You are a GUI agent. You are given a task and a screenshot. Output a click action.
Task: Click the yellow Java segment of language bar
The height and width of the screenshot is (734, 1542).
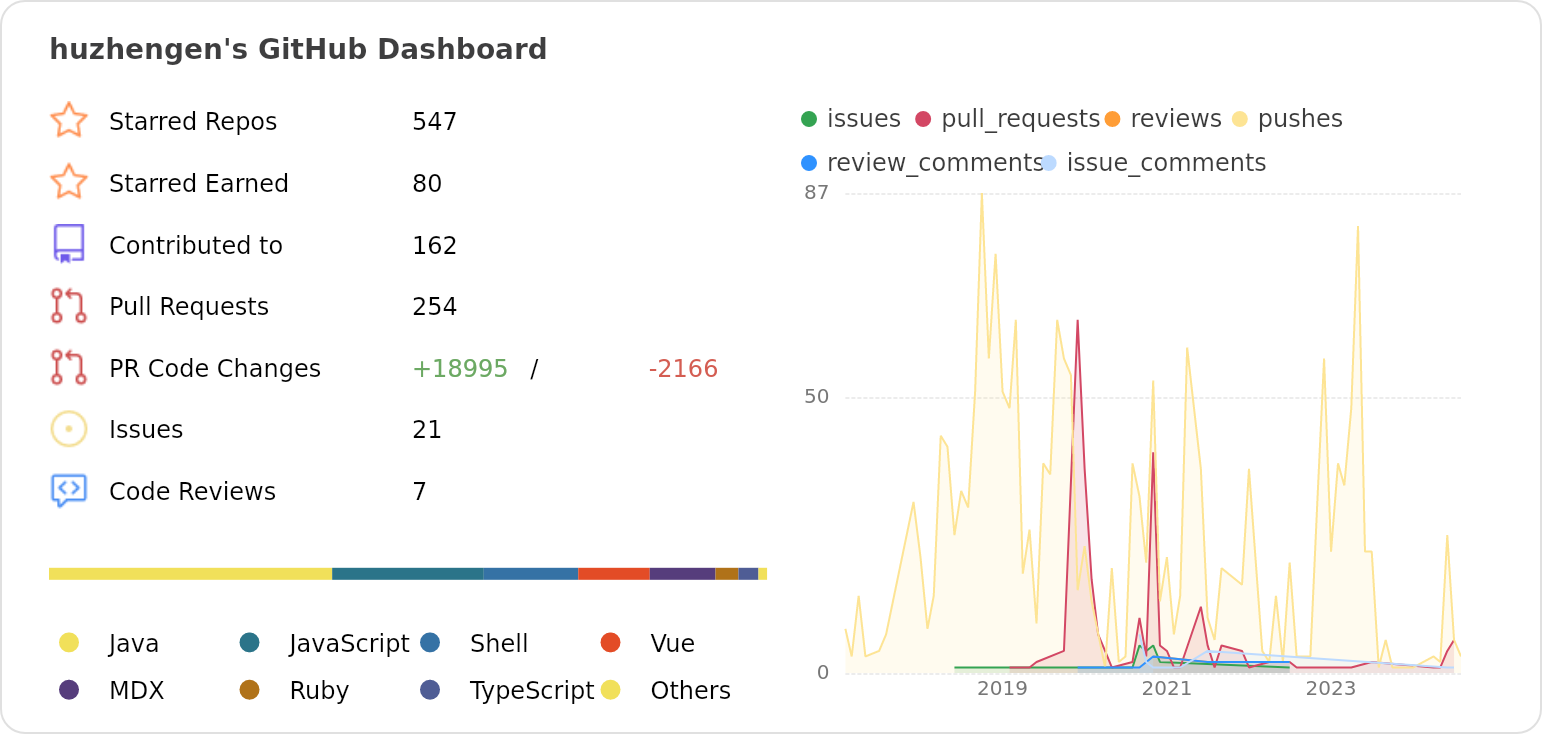tap(190, 574)
